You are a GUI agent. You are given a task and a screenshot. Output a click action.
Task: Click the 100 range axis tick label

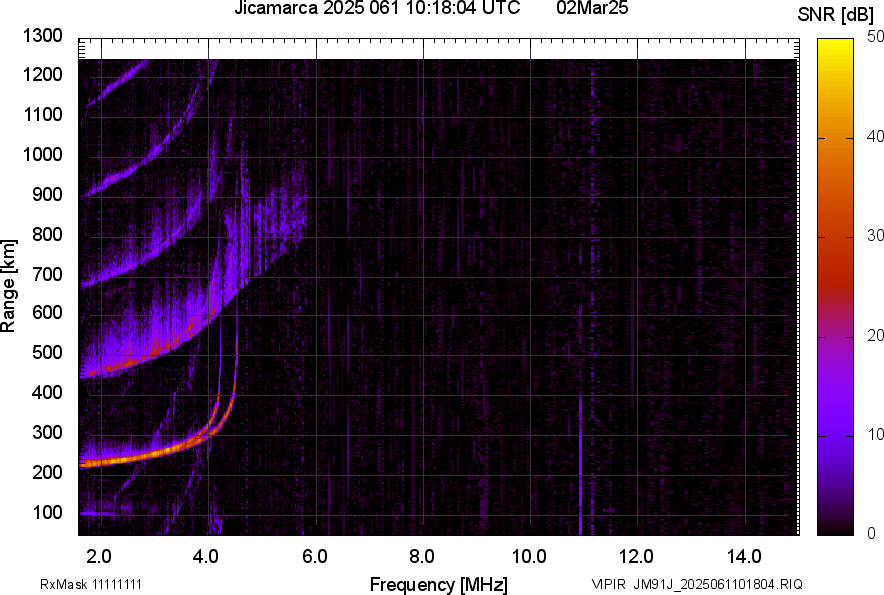pyautogui.click(x=46, y=512)
